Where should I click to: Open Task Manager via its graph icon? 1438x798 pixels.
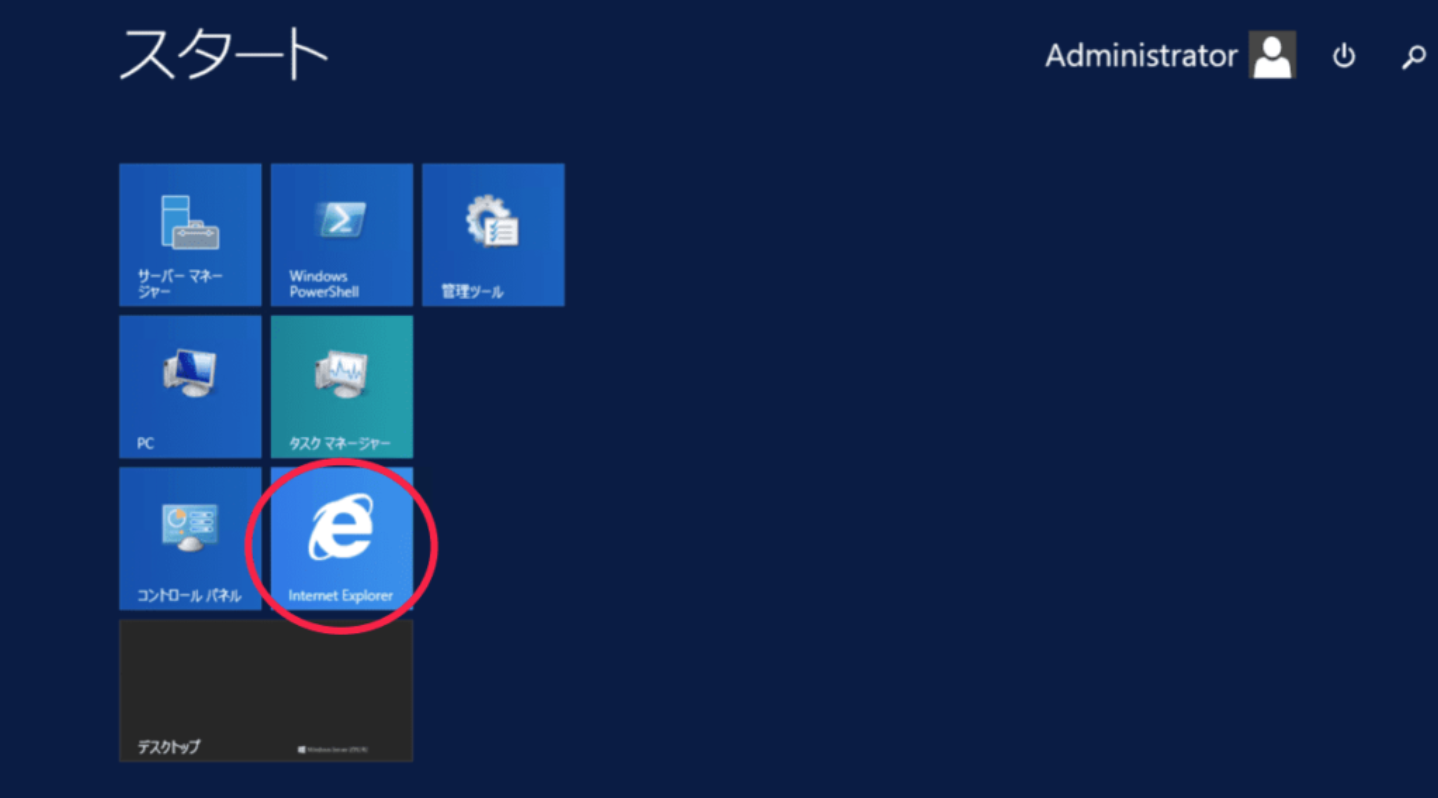[341, 376]
